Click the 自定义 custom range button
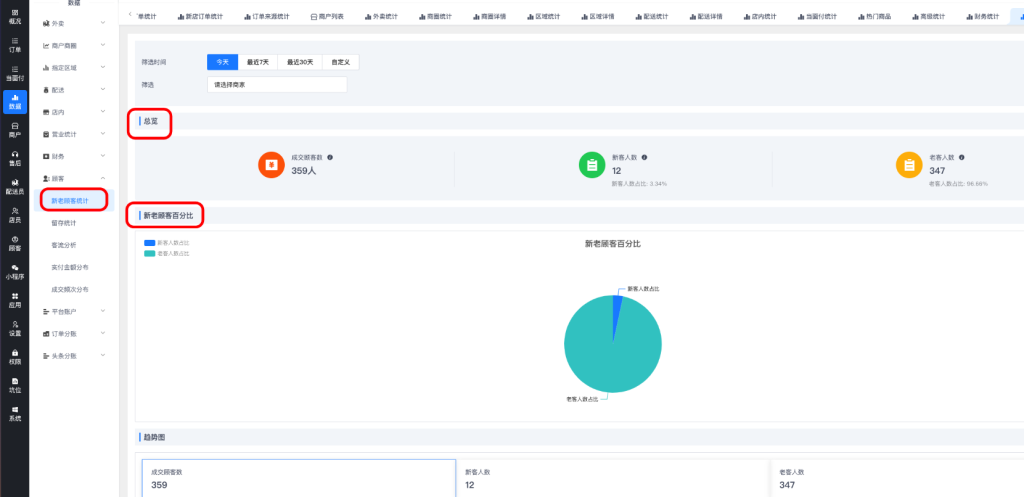 click(342, 62)
